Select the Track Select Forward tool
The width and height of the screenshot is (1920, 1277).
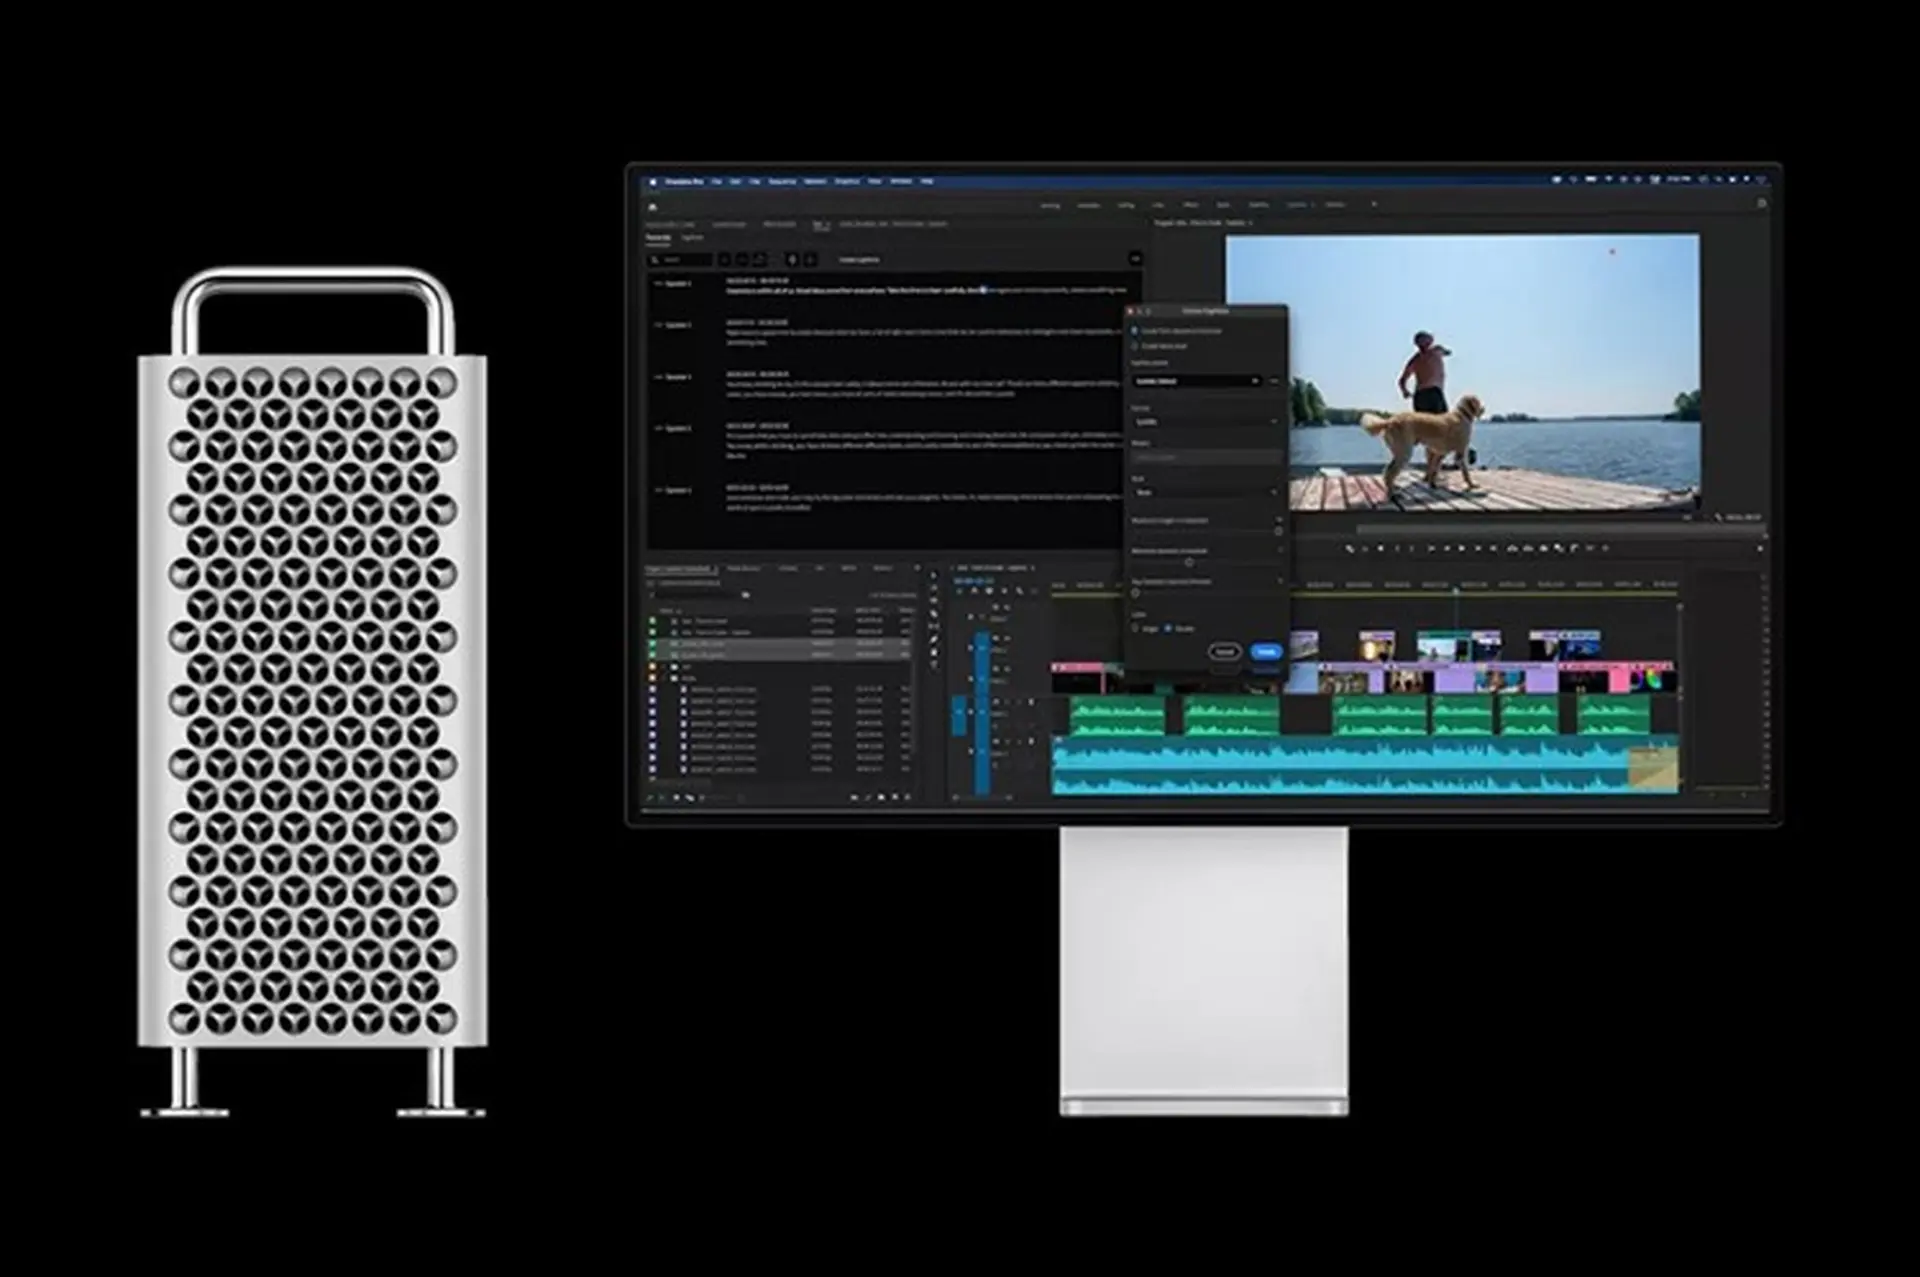(x=933, y=588)
